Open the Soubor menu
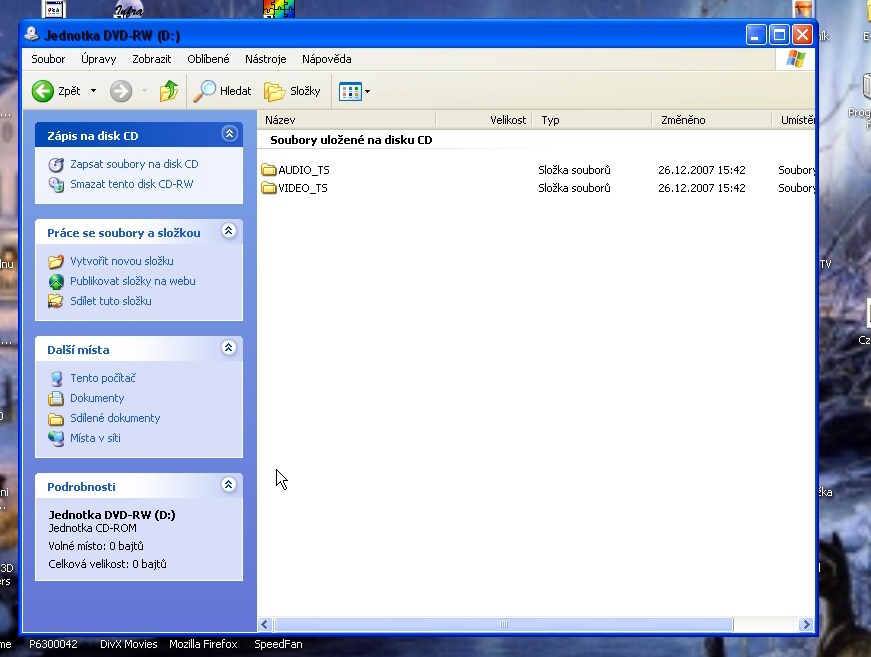Screen dimensions: 871x657 point(48,59)
